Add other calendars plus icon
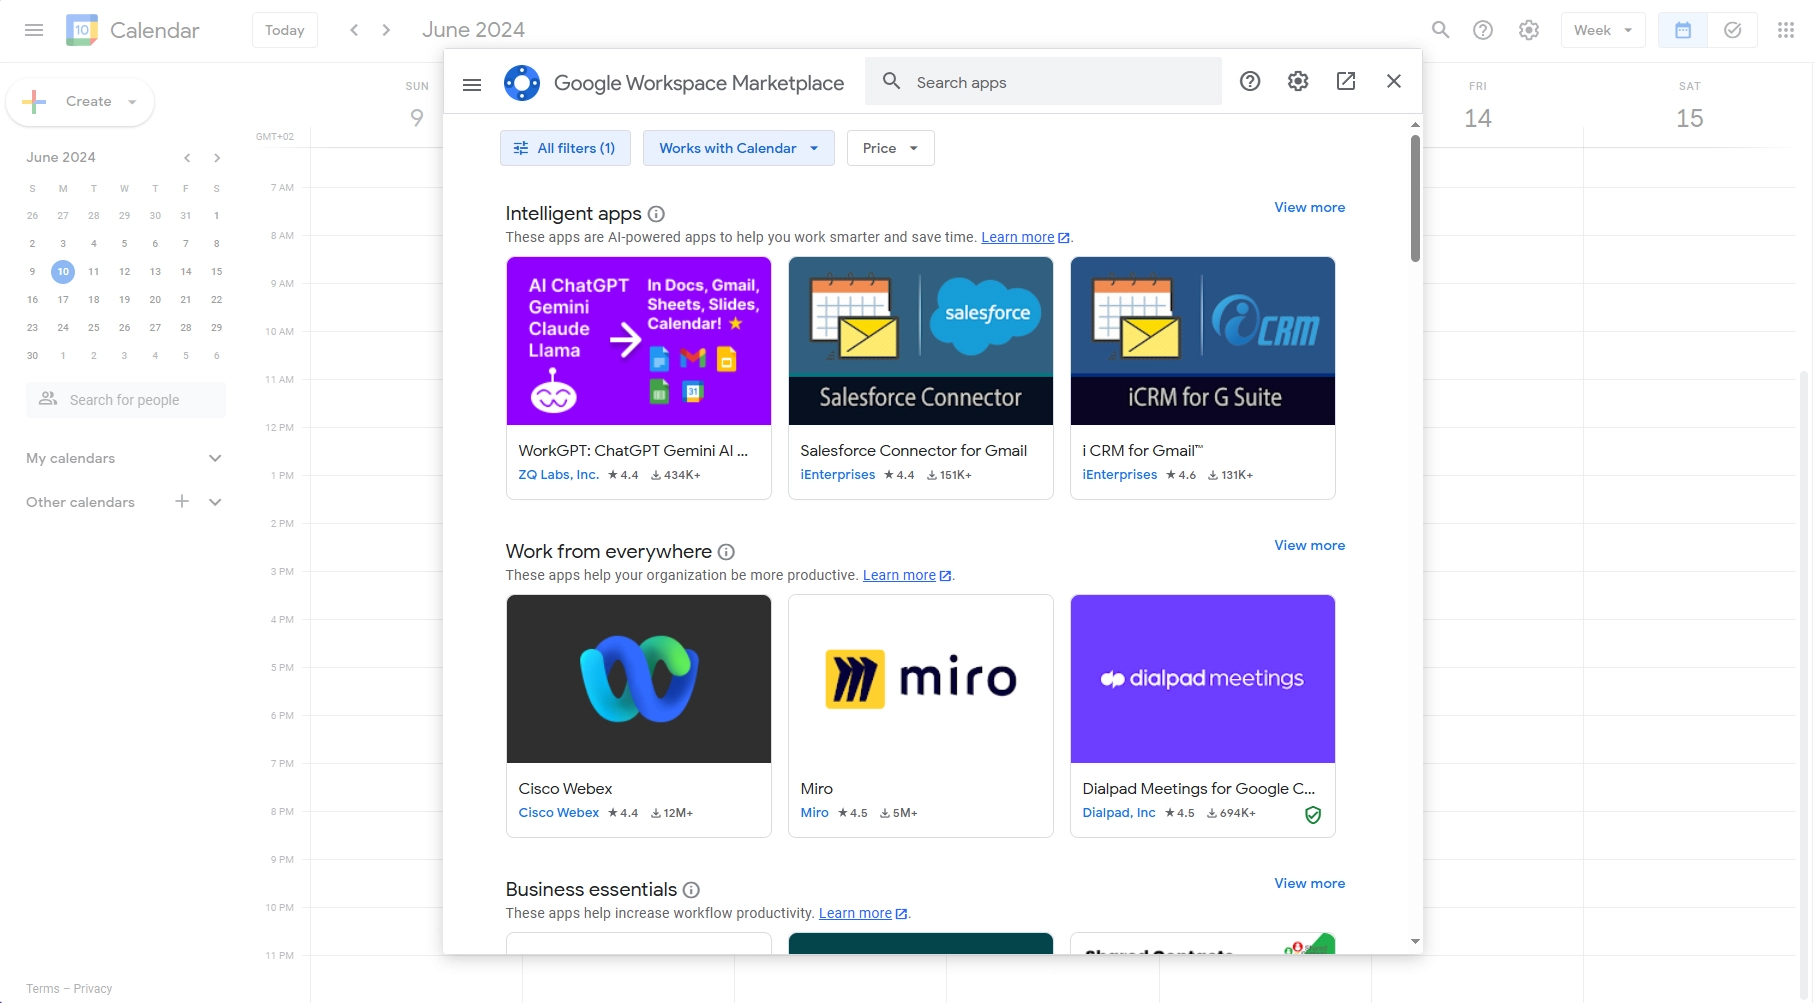 coord(182,501)
